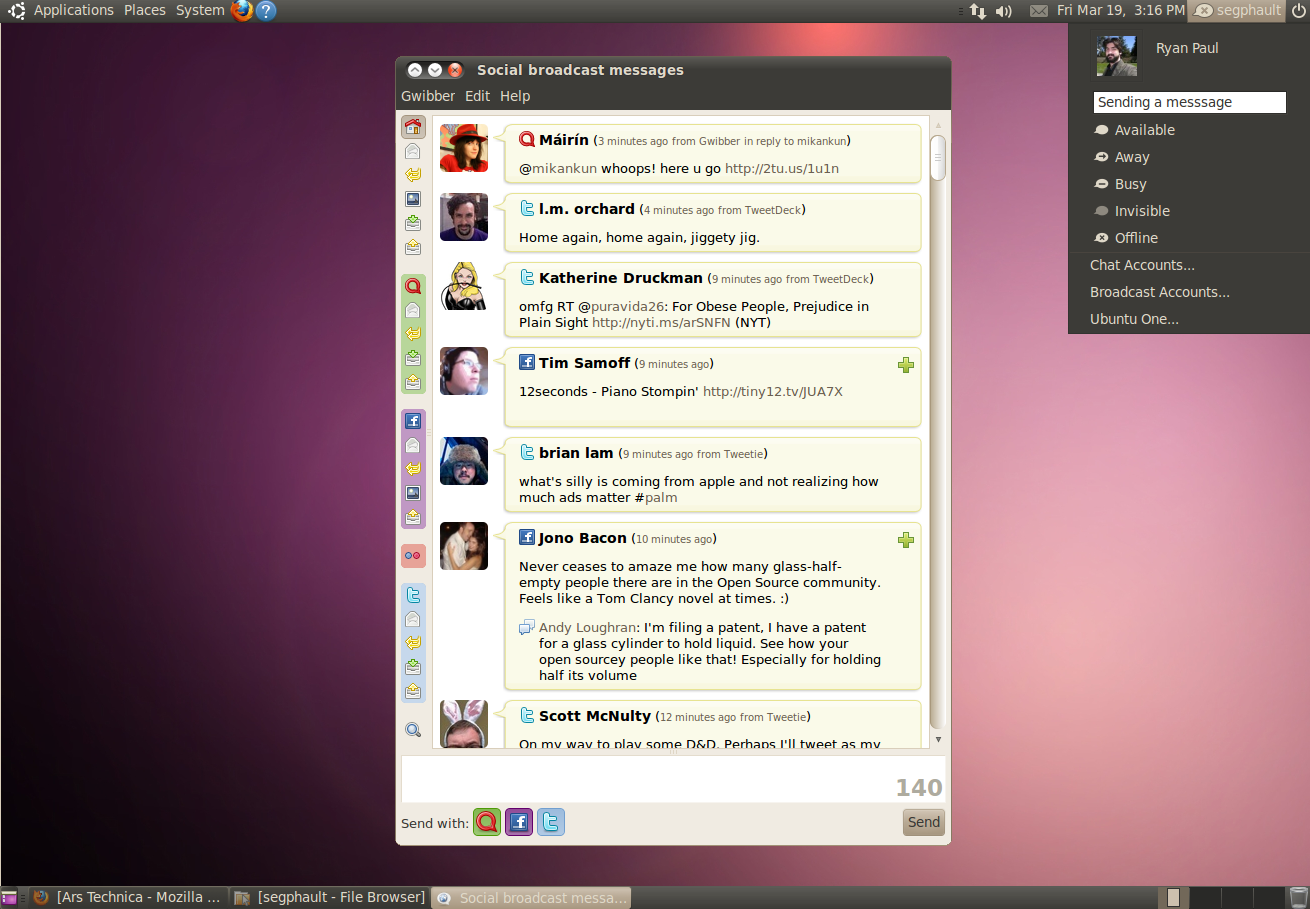Open the network indicator in the top panel

point(978,11)
